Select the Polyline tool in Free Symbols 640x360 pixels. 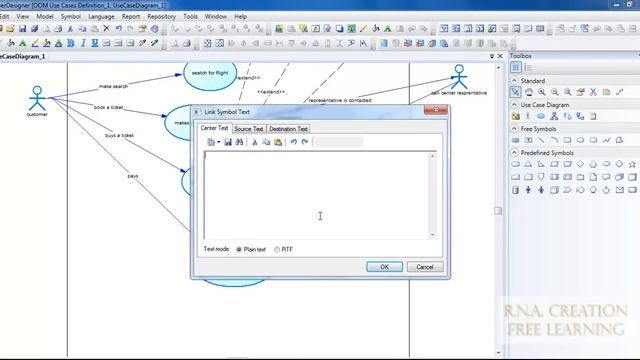click(x=607, y=140)
